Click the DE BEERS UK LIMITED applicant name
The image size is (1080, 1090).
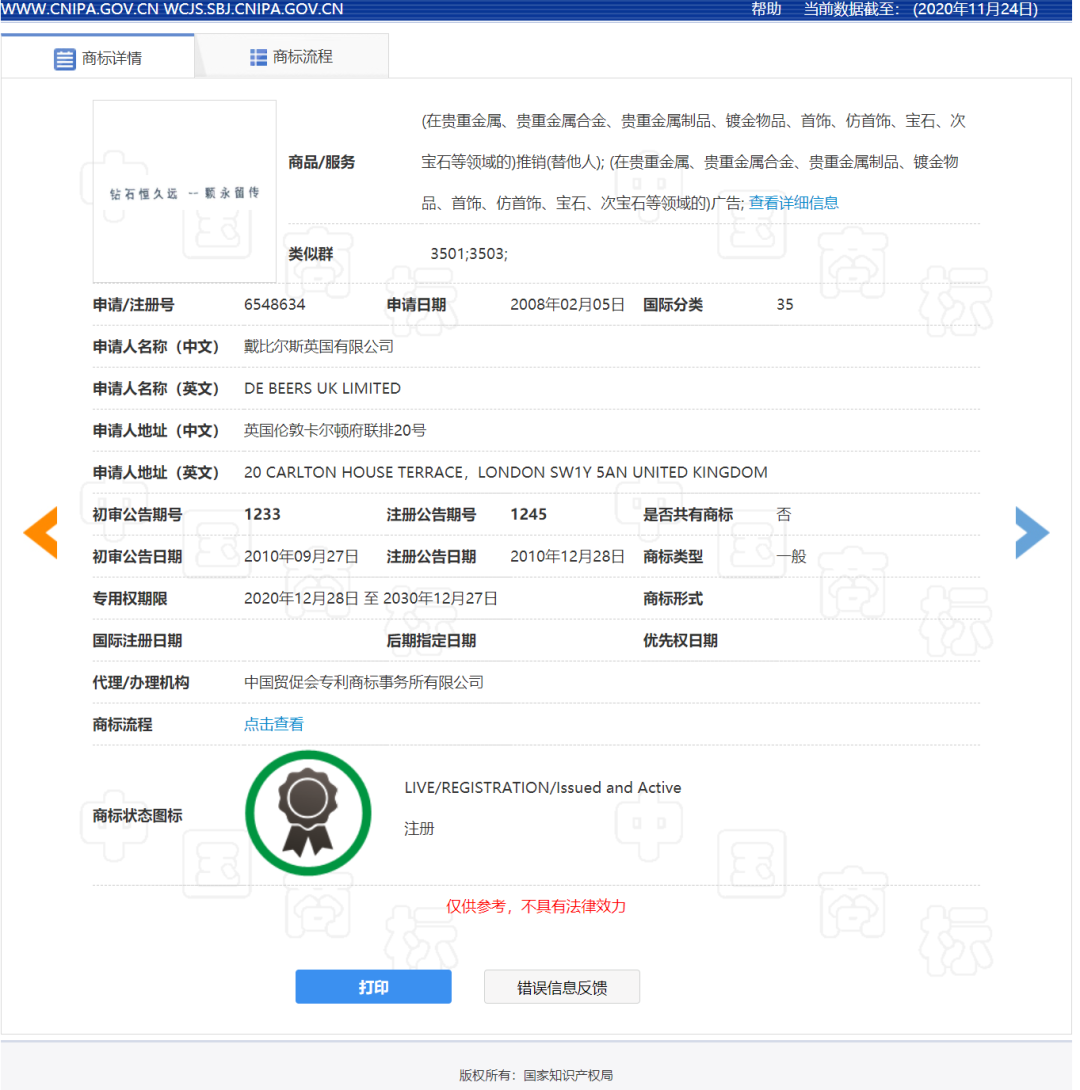point(322,388)
